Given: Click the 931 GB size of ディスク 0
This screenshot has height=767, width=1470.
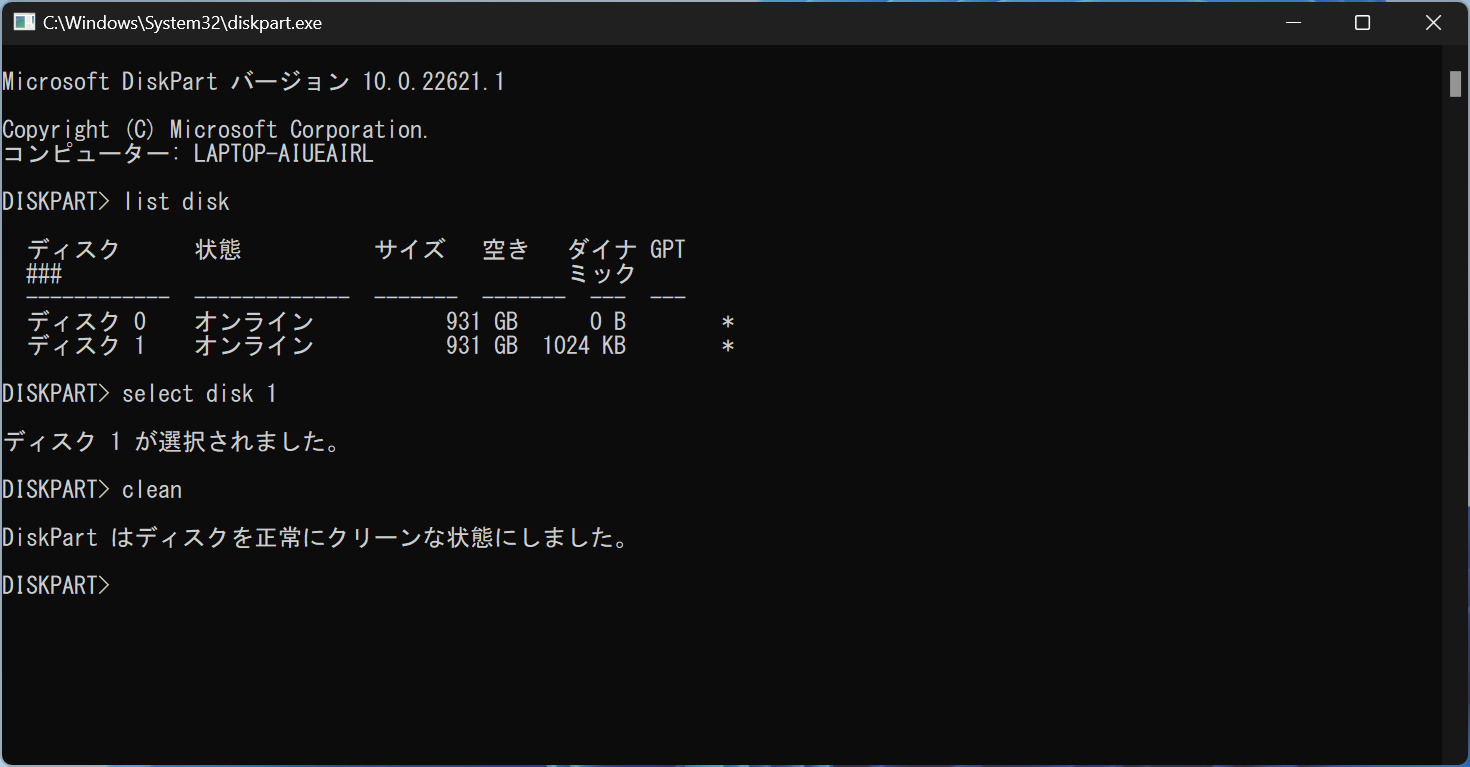Looking at the screenshot, I should click(482, 322).
